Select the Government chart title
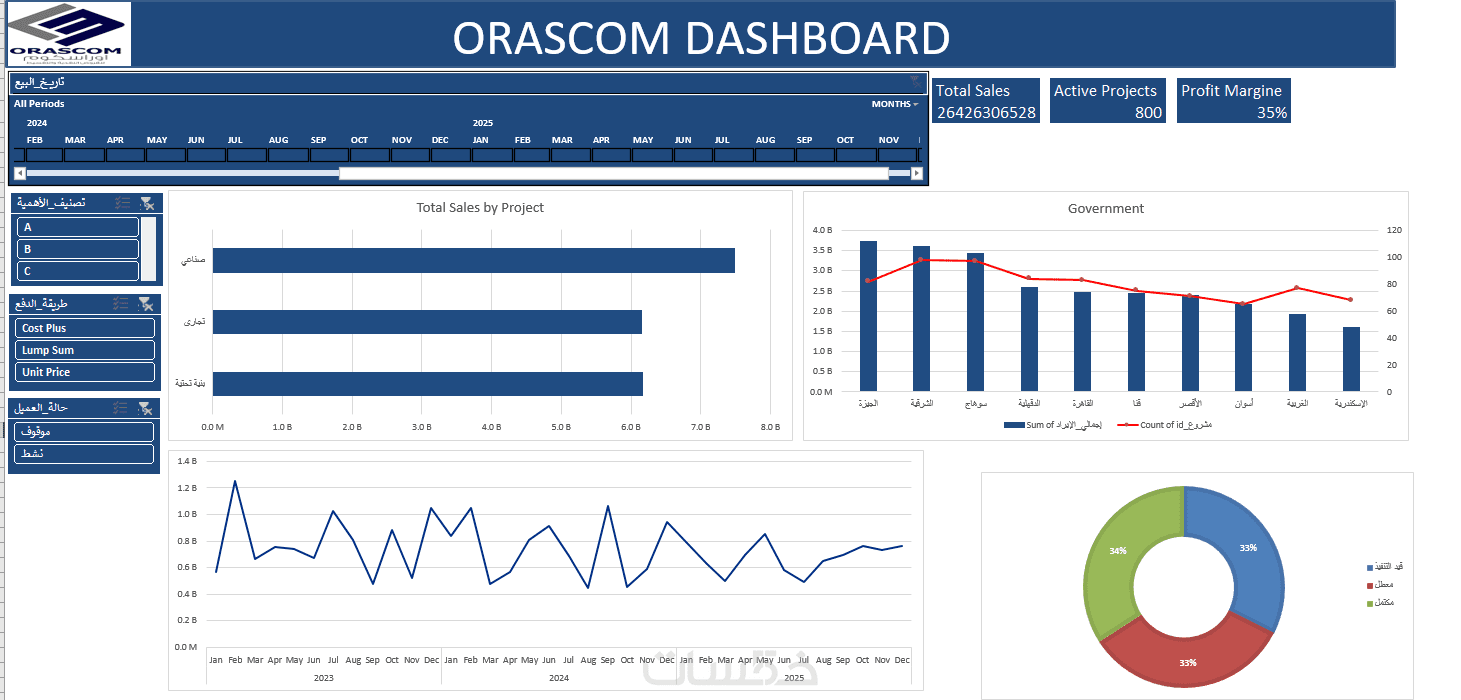The image size is (1461, 700). (1106, 208)
